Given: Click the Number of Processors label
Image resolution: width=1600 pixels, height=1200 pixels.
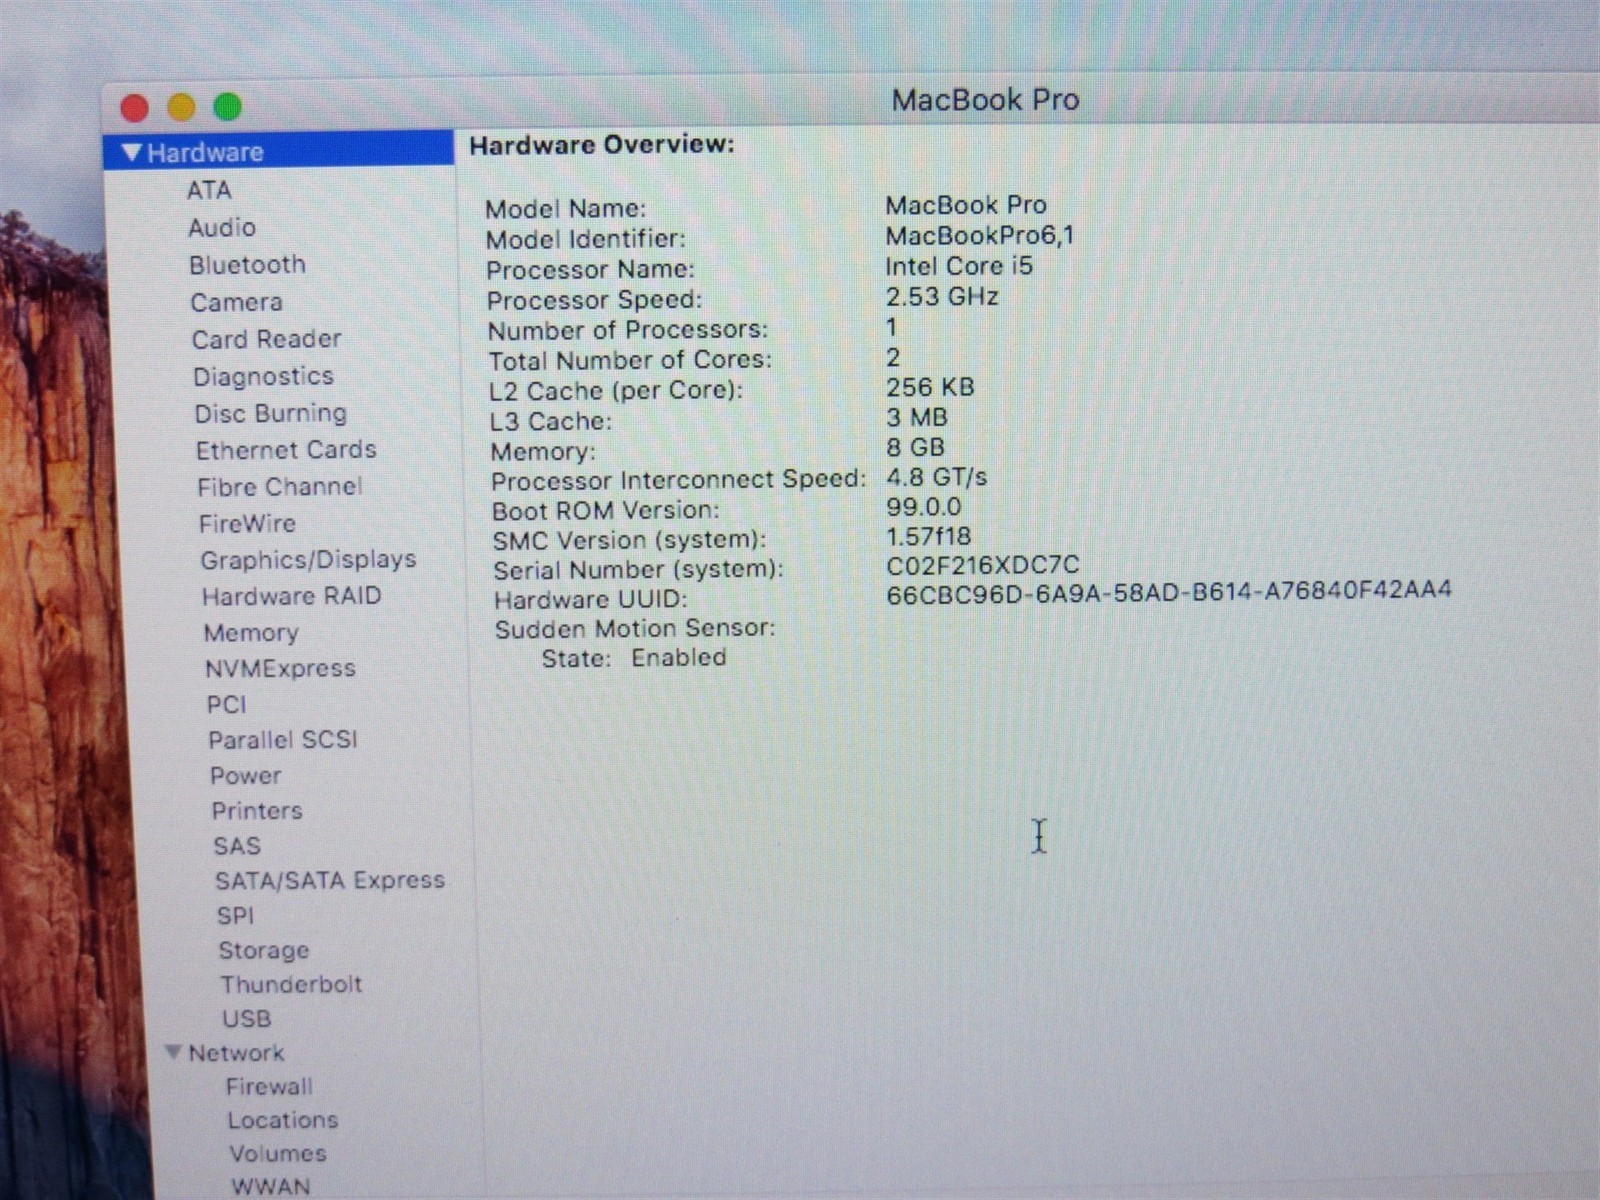Looking at the screenshot, I should [628, 330].
